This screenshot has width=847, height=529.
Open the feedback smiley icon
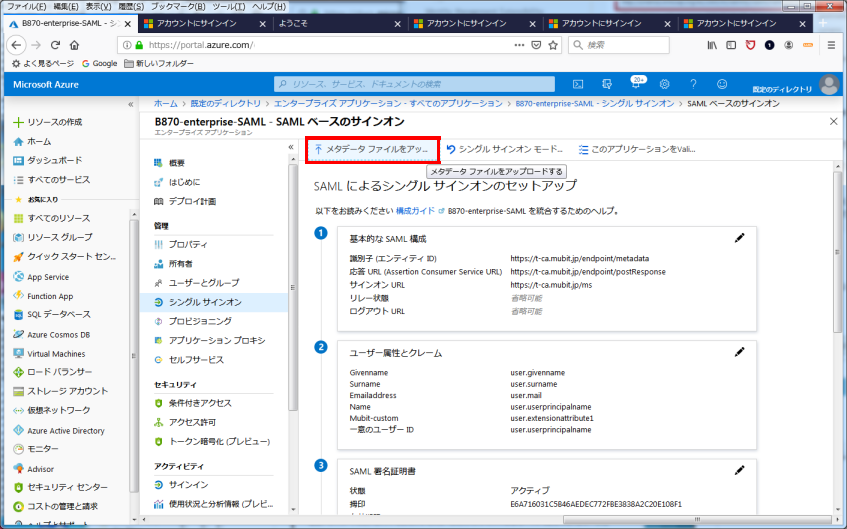722,84
